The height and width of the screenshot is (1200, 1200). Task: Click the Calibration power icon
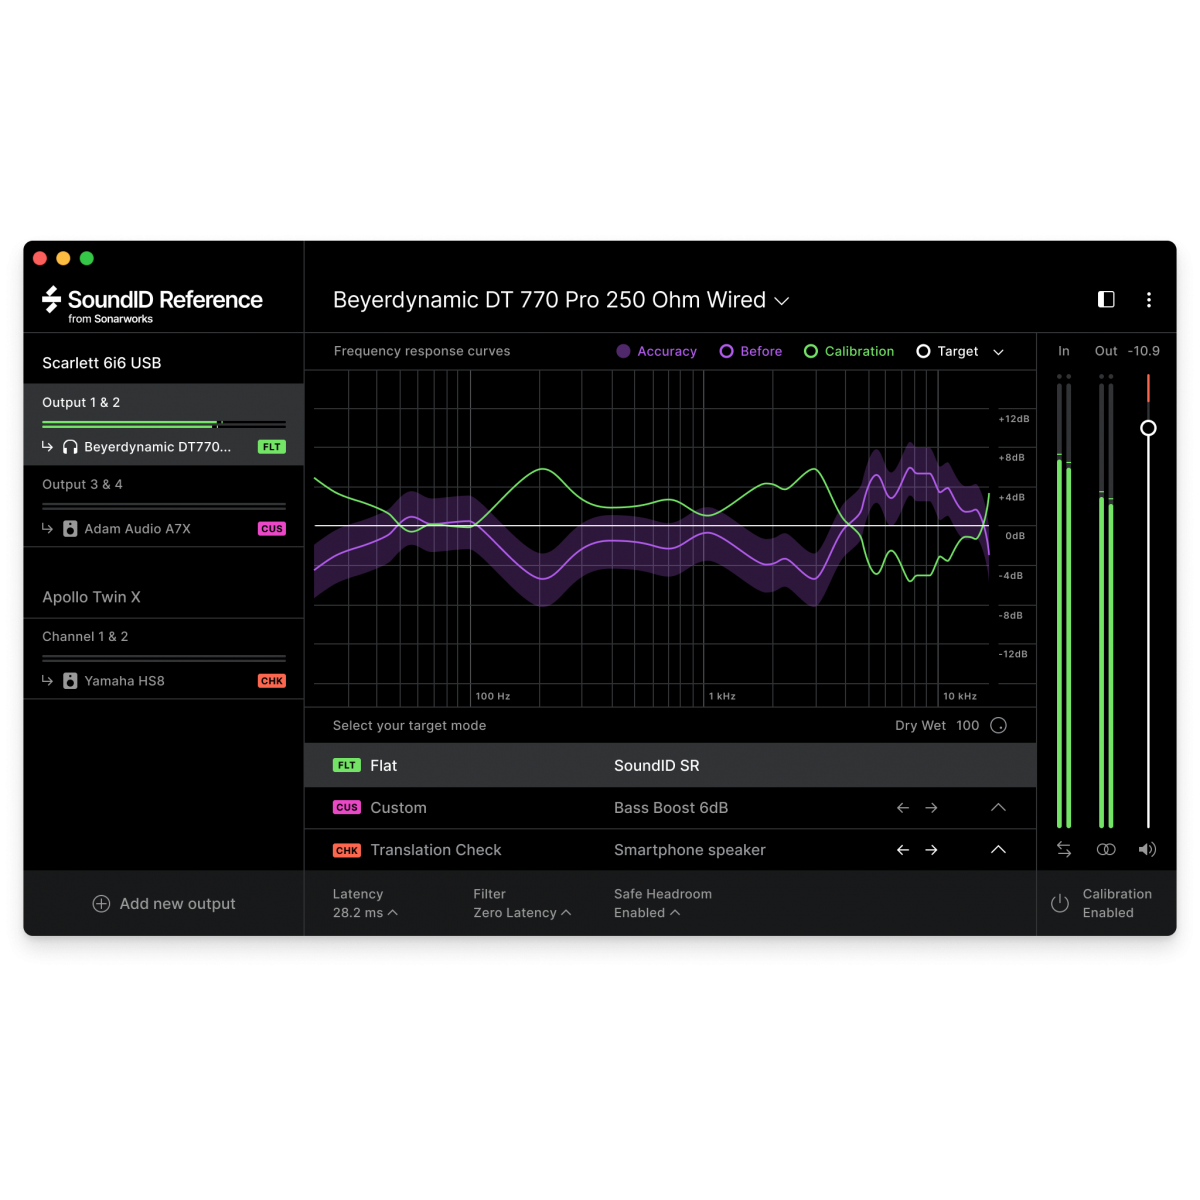coord(1060,904)
